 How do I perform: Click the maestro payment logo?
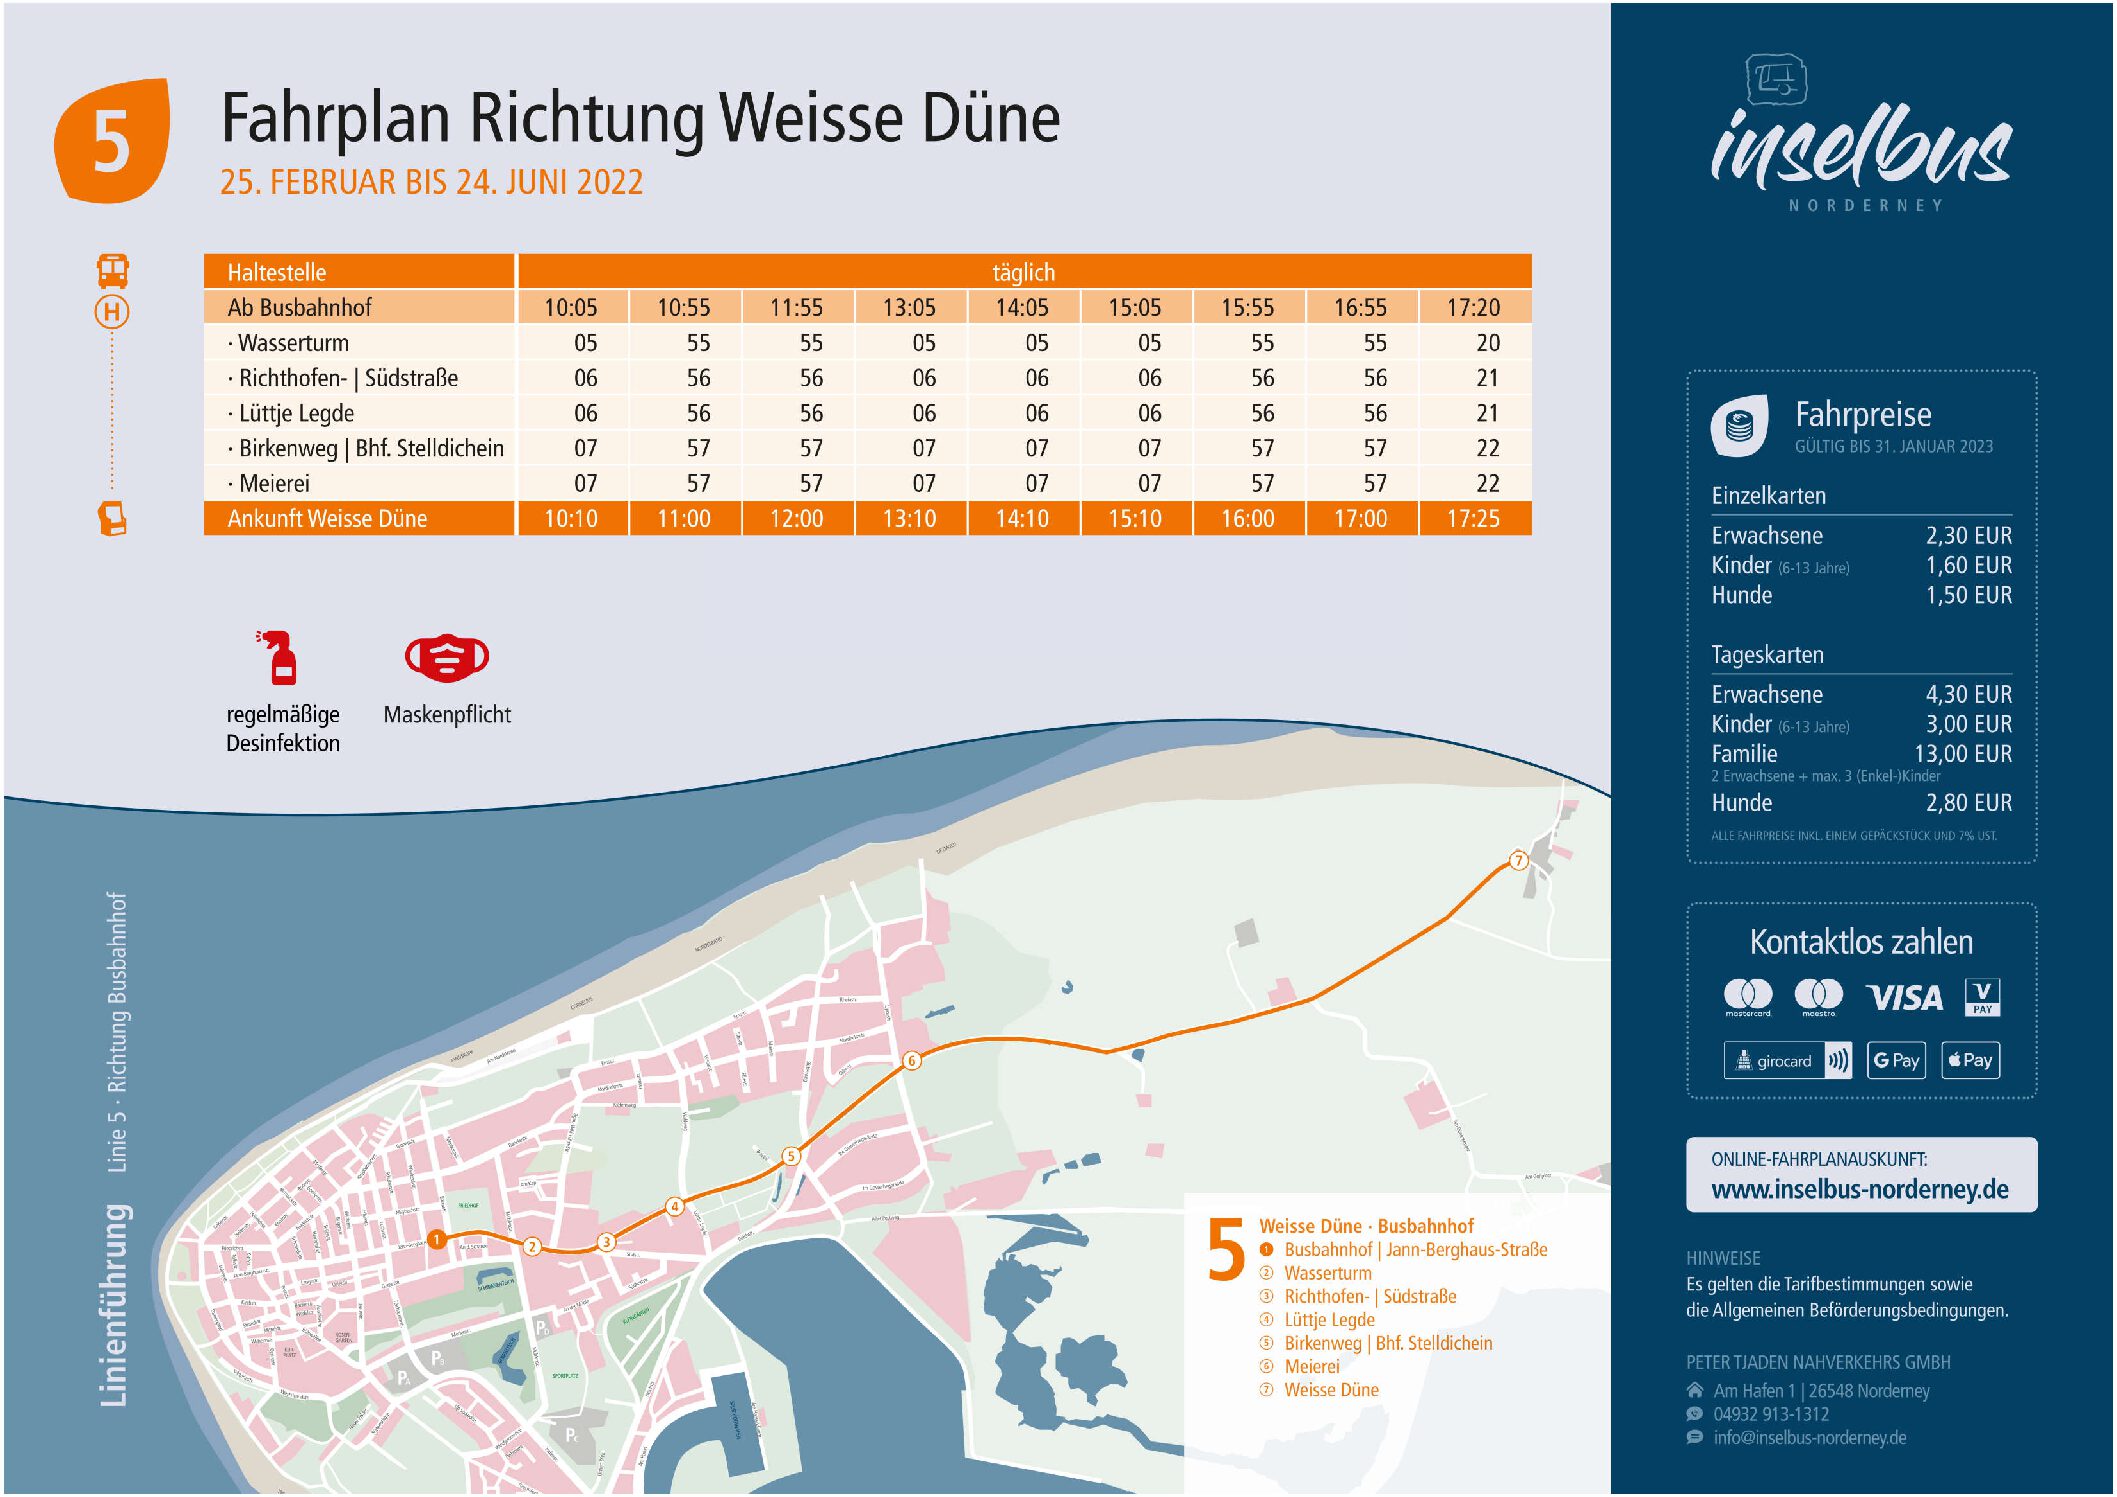point(1818,997)
